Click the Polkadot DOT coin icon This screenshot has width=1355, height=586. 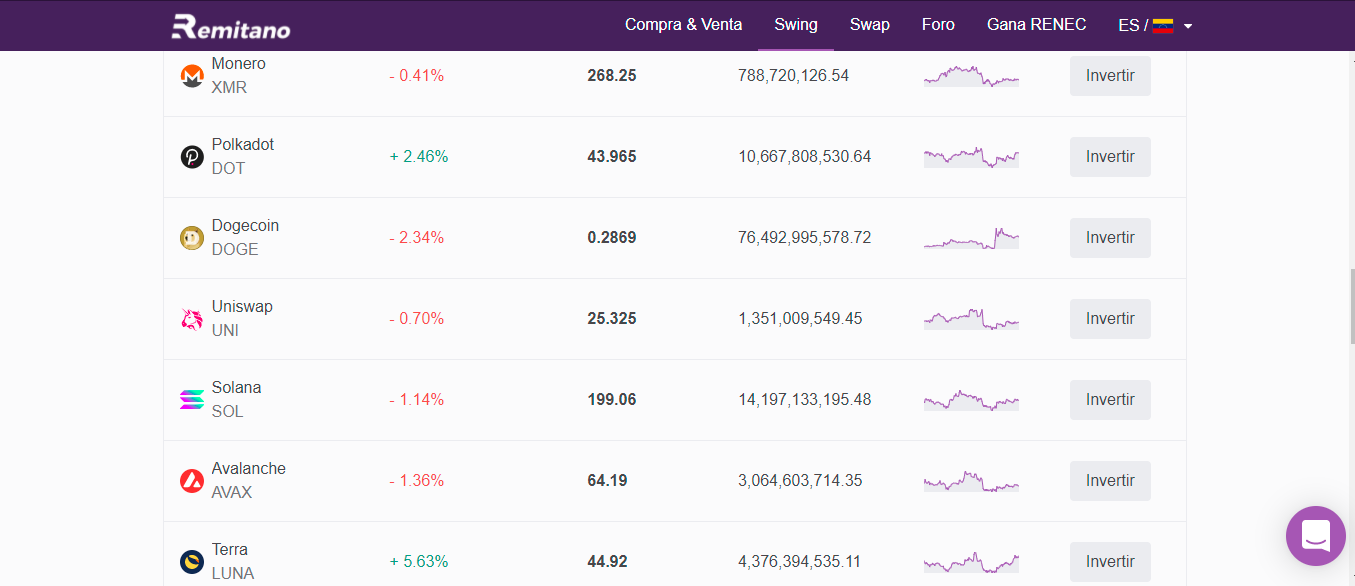coord(191,157)
